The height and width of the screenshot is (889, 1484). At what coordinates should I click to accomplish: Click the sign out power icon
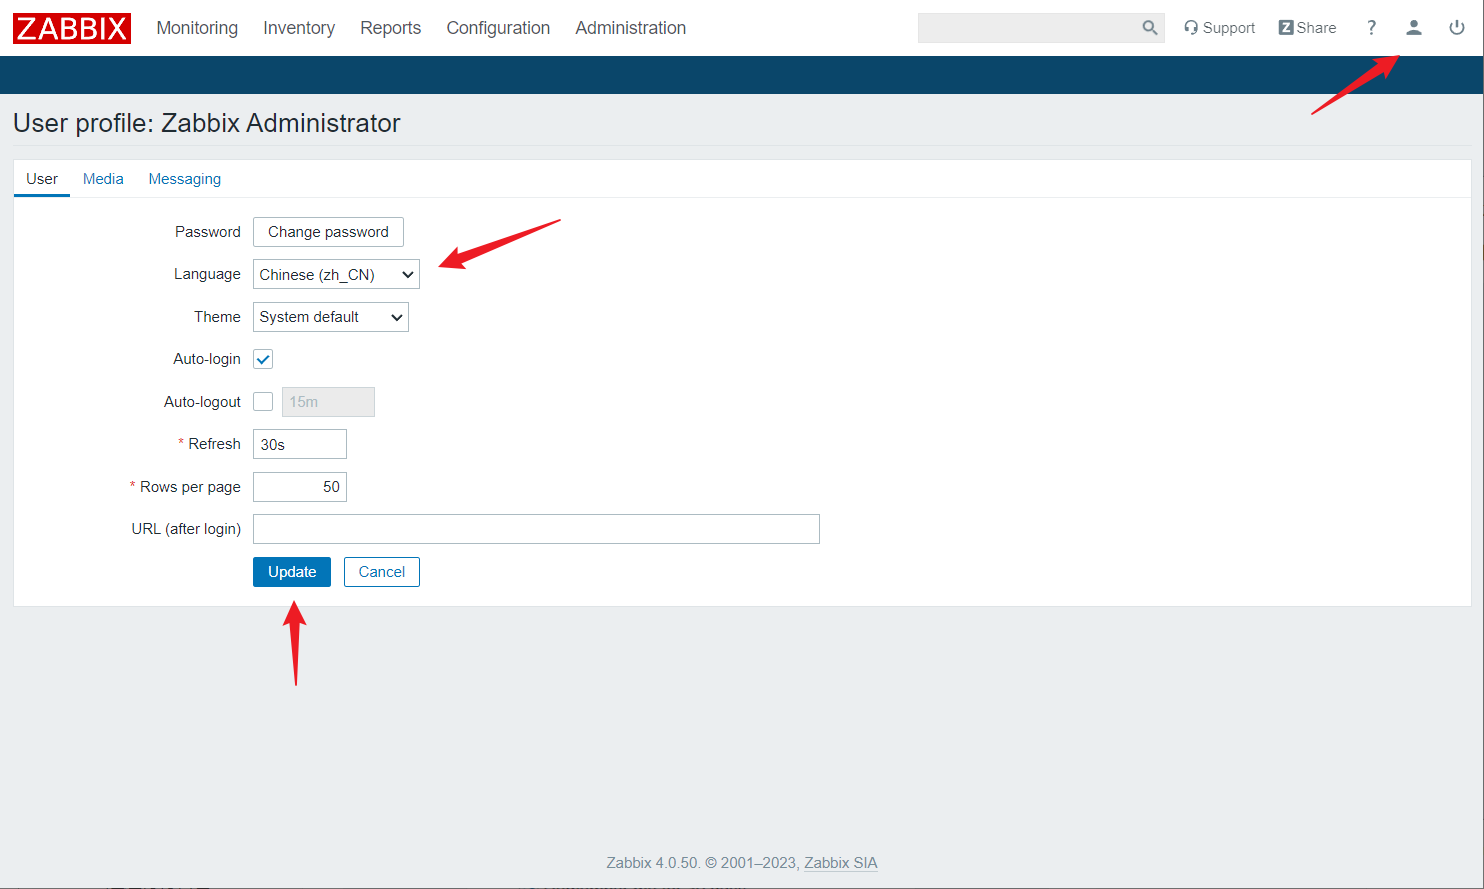(1456, 28)
